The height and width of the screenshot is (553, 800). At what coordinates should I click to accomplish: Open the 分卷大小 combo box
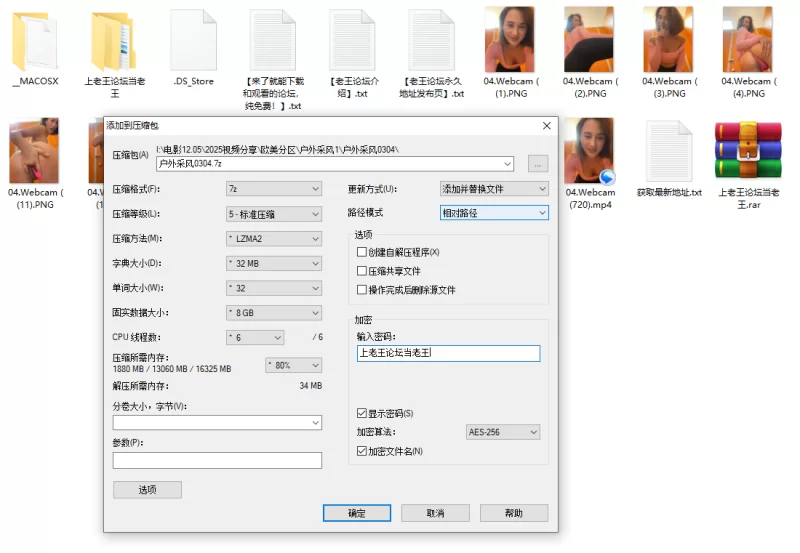[x=217, y=422]
